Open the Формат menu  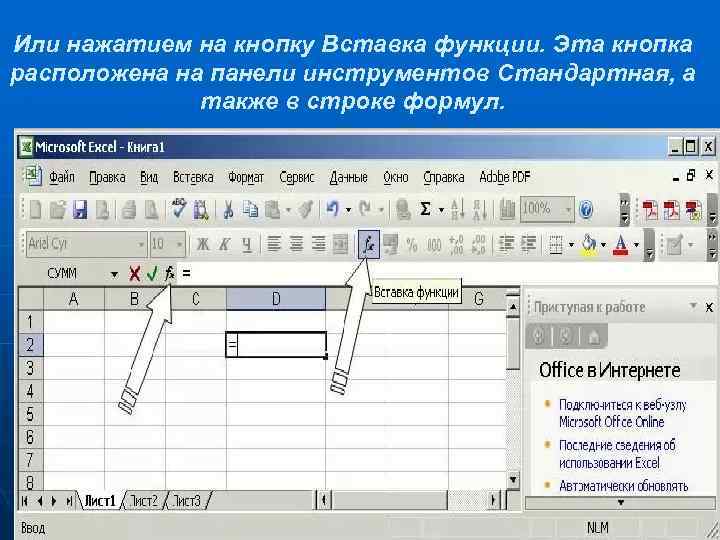point(246,177)
